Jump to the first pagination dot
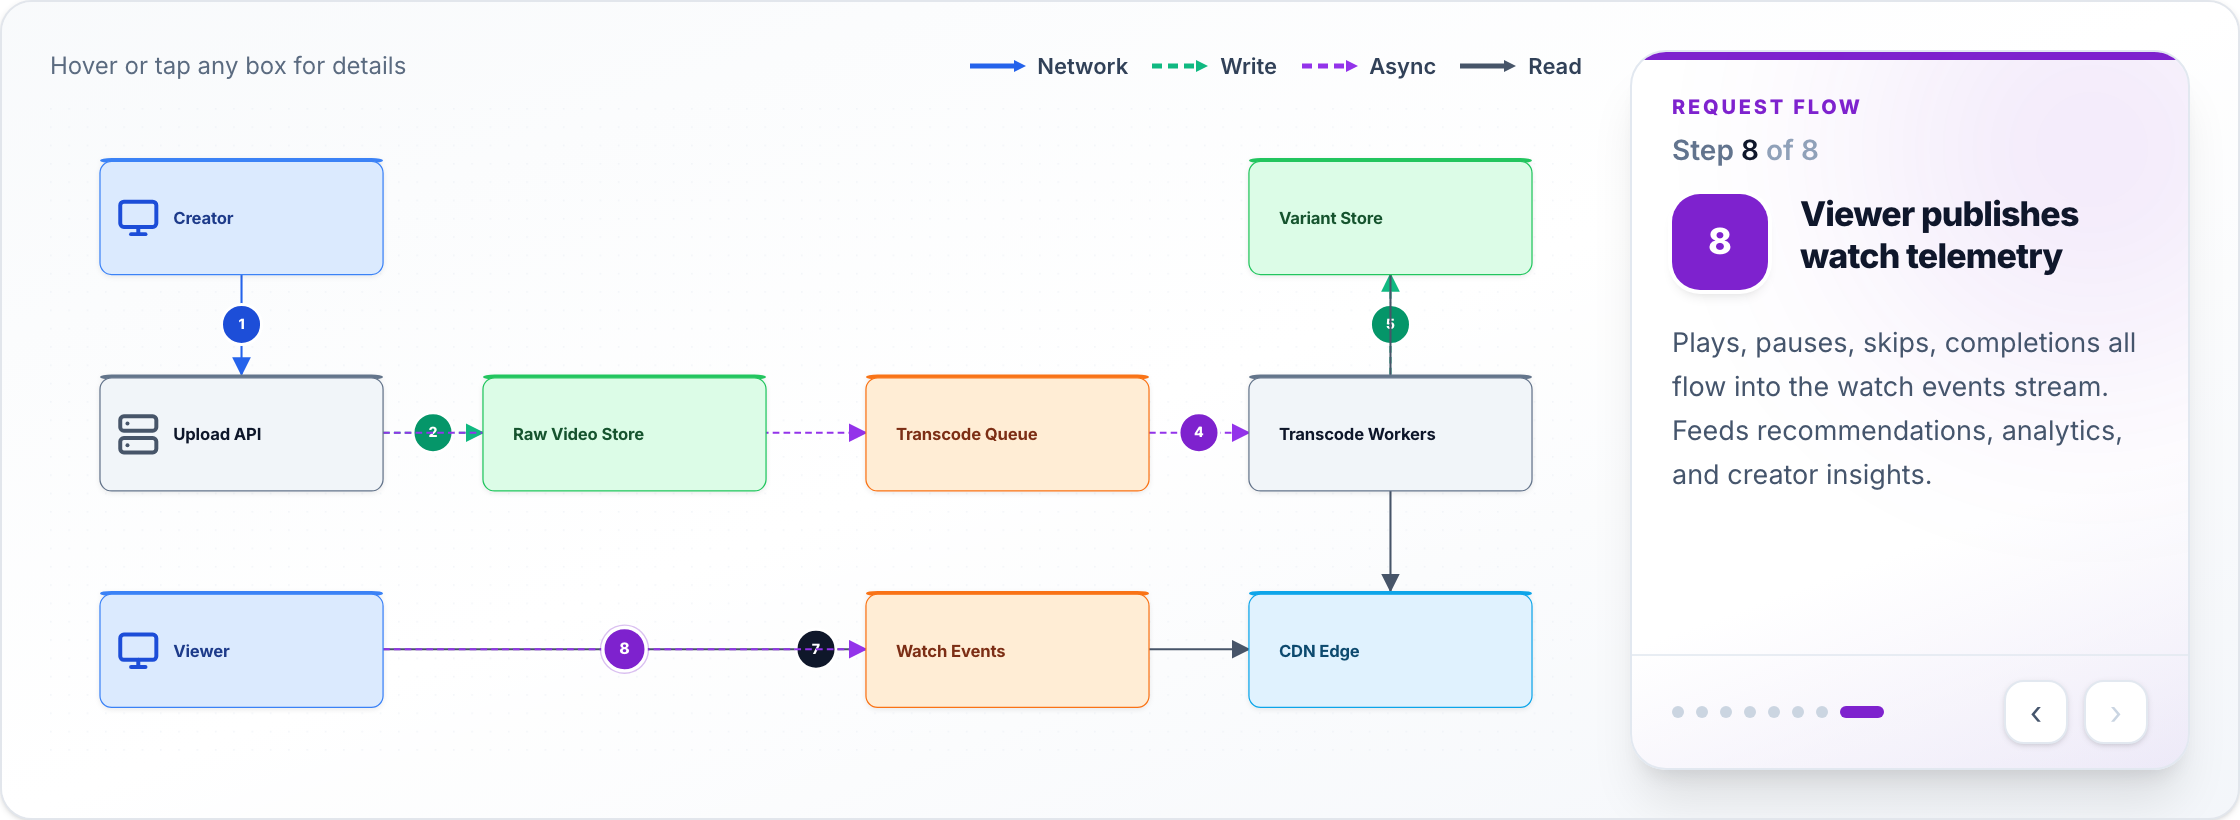This screenshot has height=820, width=2240. [1678, 712]
